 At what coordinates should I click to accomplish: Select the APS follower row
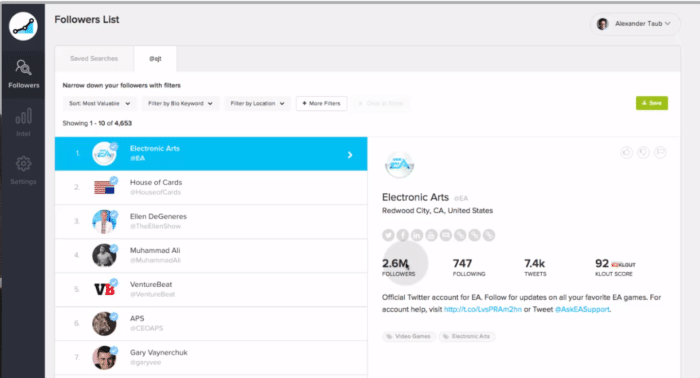click(211, 324)
